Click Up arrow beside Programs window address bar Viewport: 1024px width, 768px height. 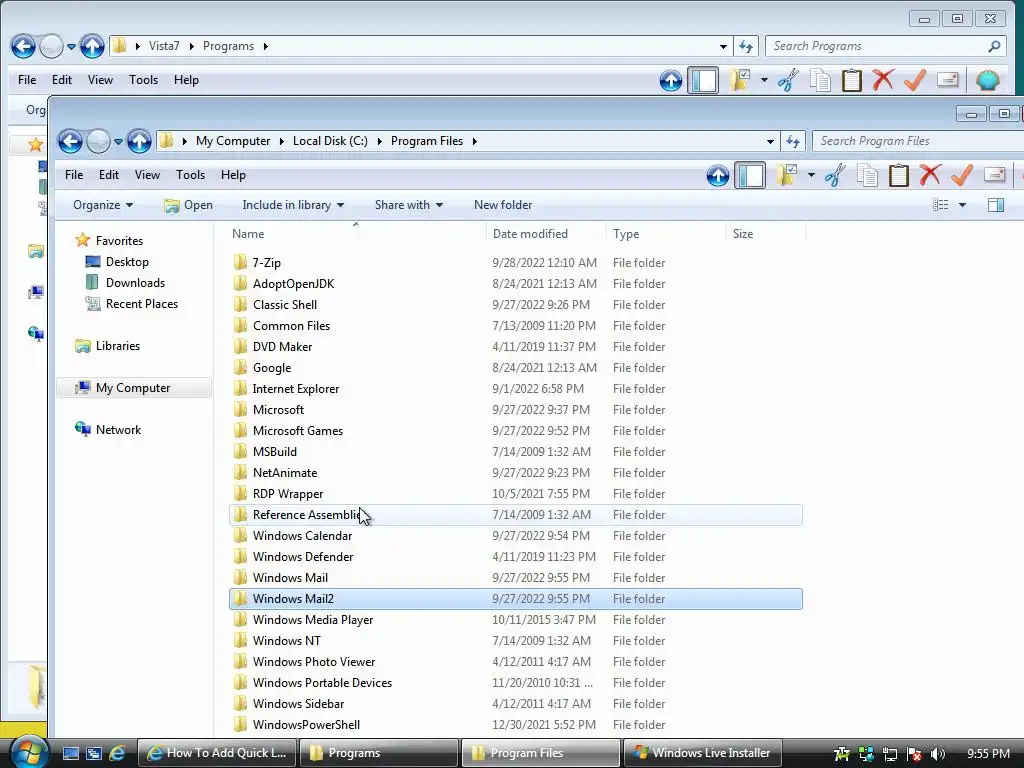click(92, 46)
